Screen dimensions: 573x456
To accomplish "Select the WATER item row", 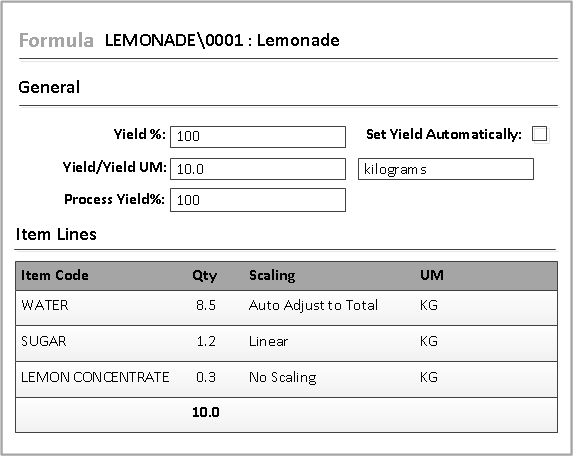I will (286, 308).
